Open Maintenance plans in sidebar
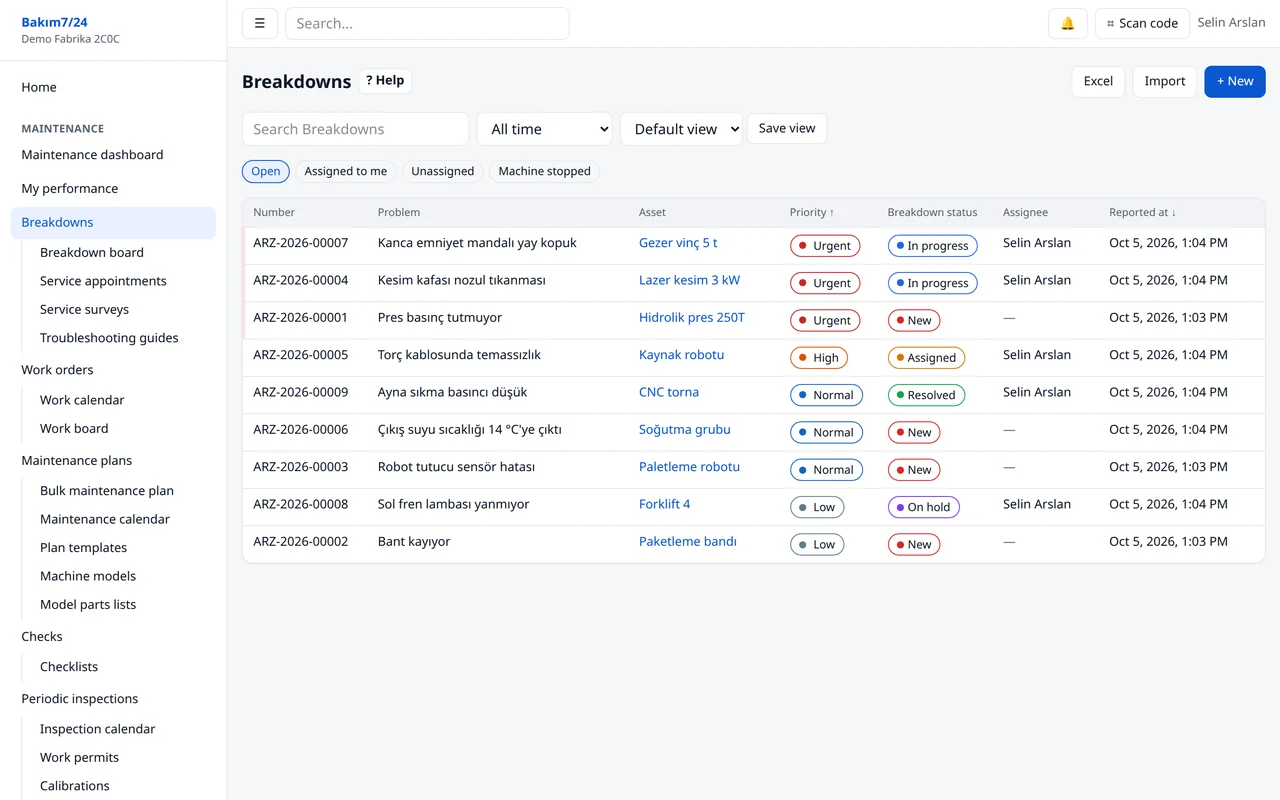Image resolution: width=1280 pixels, height=800 pixels. [77, 461]
